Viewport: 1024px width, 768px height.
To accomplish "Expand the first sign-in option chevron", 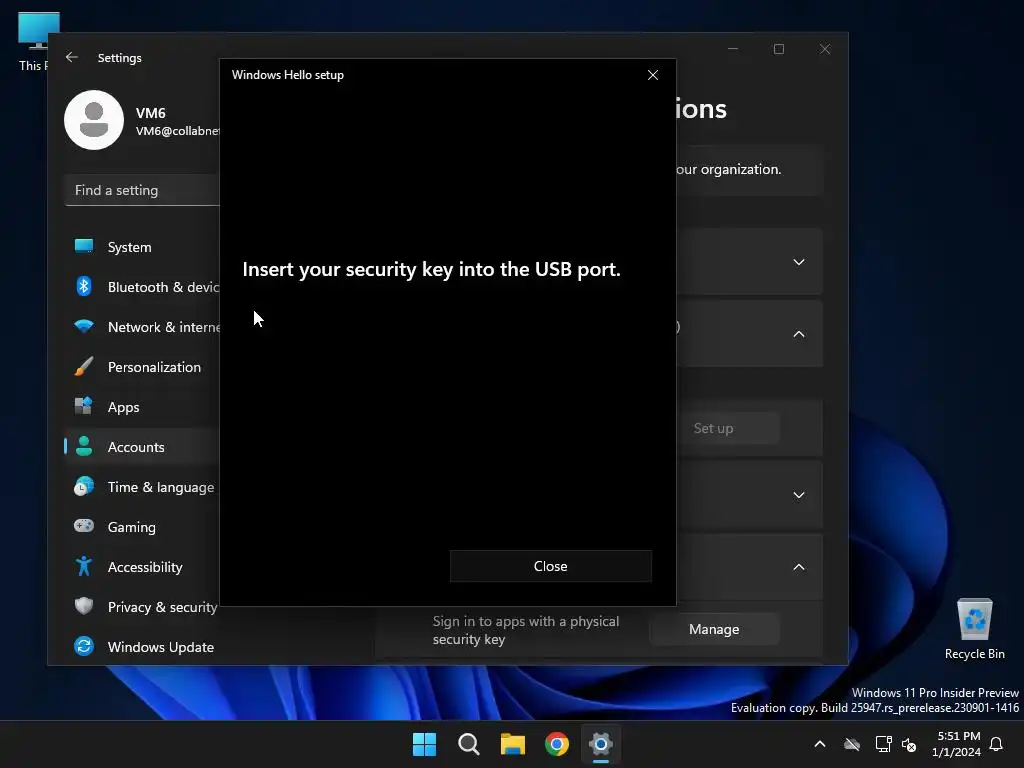I will tap(799, 262).
